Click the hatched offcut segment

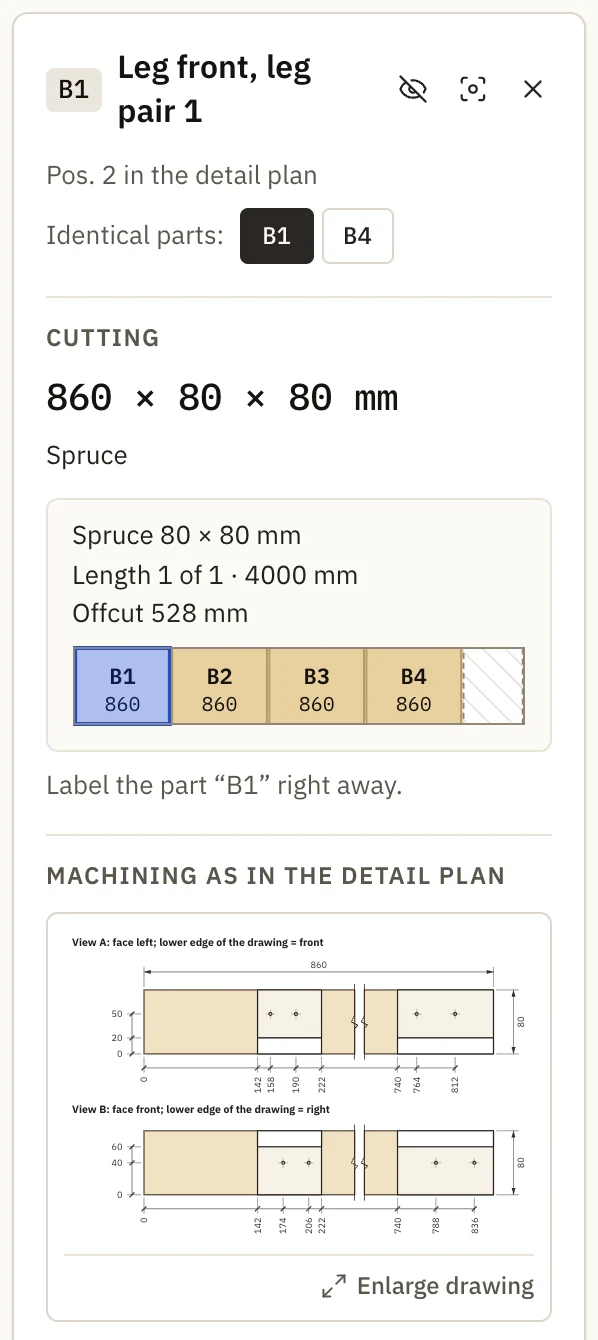point(493,686)
